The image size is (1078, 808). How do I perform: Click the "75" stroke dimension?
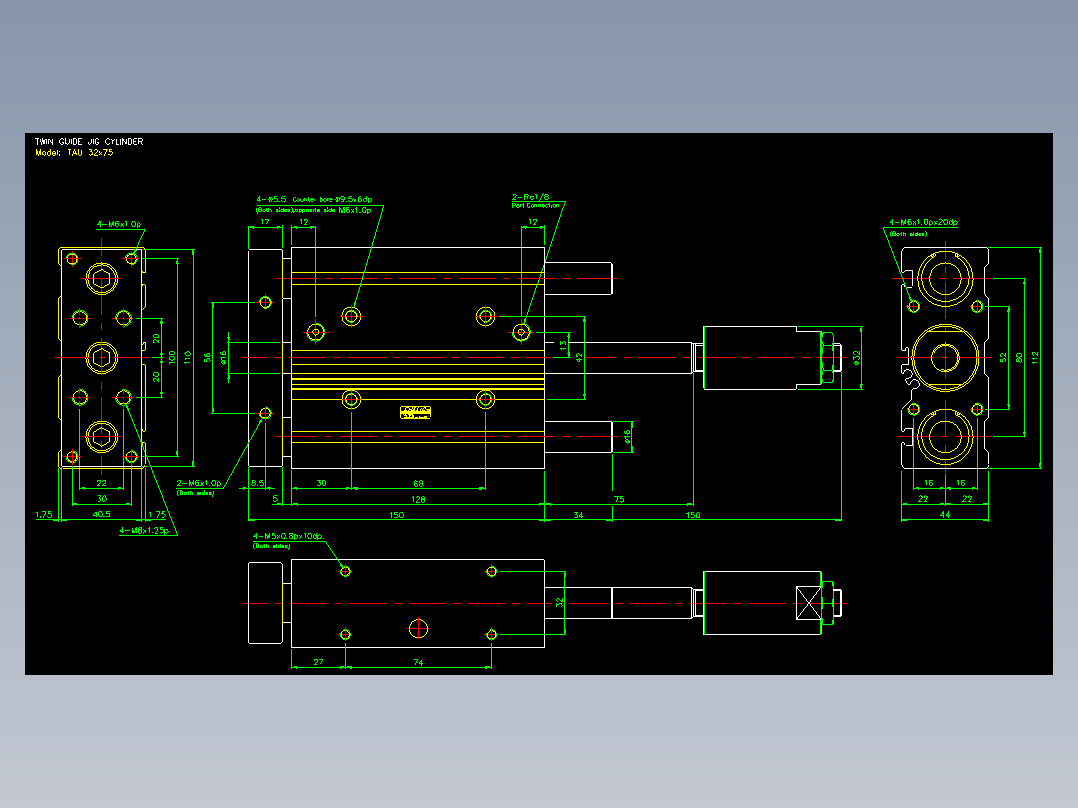pos(619,500)
